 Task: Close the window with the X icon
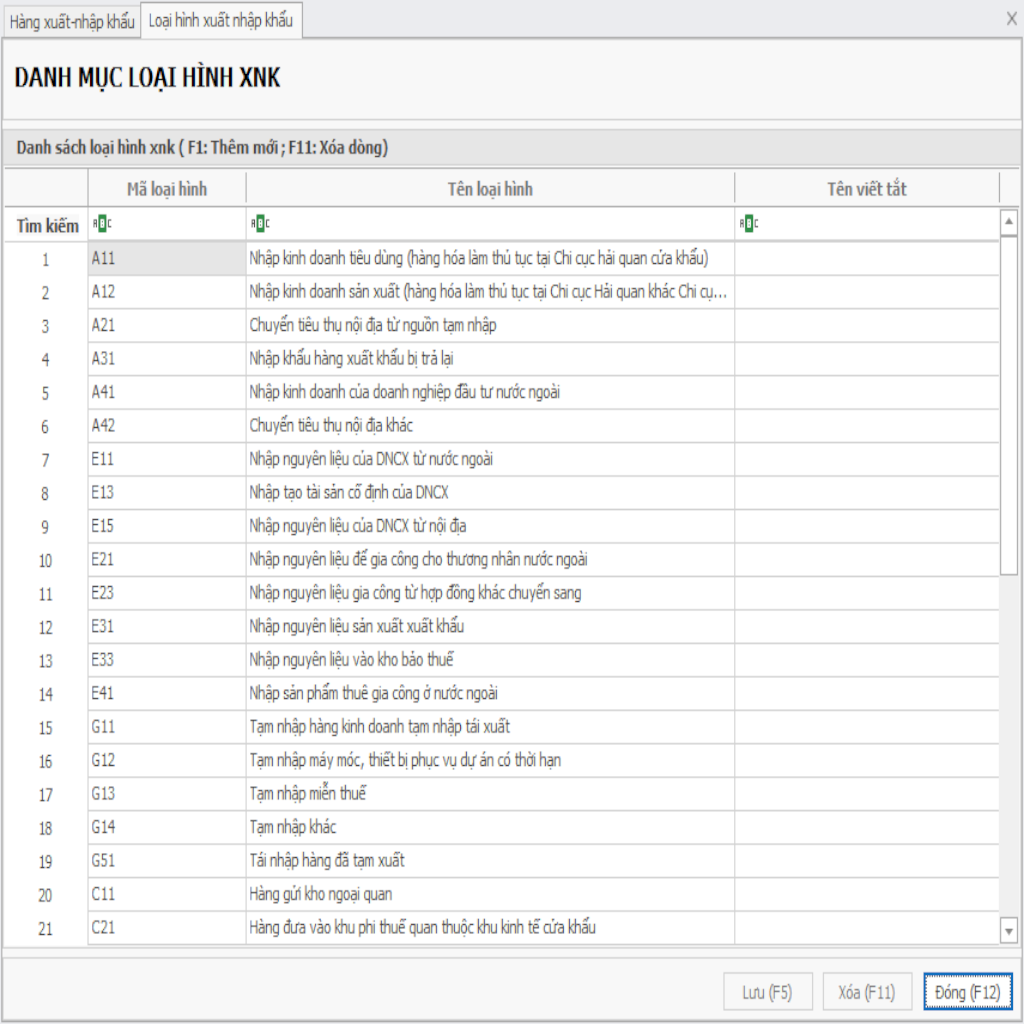(x=1011, y=19)
